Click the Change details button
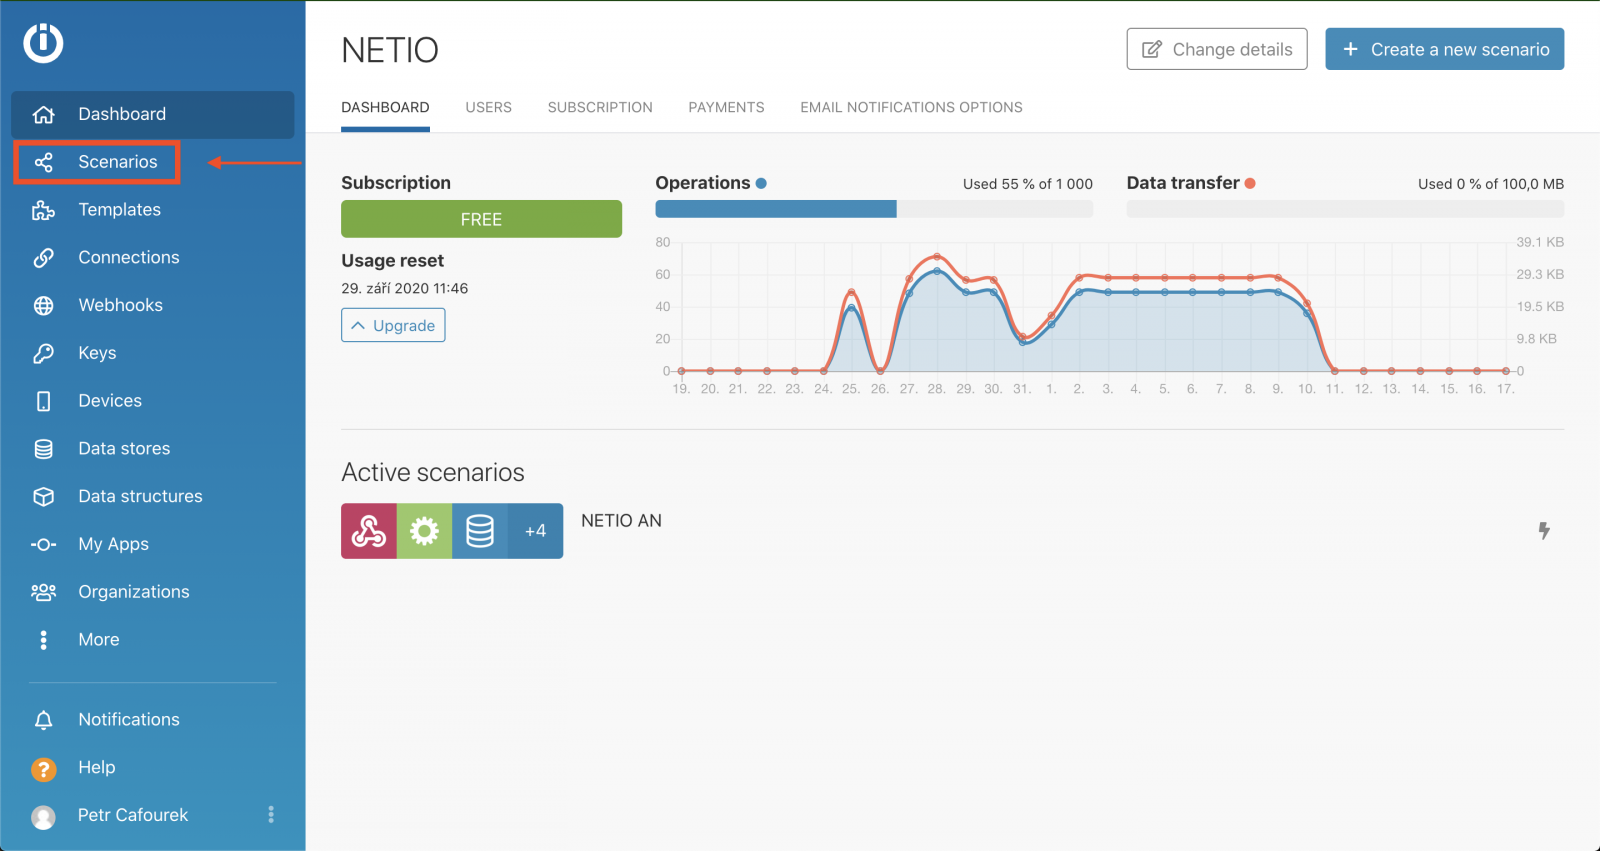Screen dimensions: 1600x851 pyautogui.click(x=1217, y=49)
